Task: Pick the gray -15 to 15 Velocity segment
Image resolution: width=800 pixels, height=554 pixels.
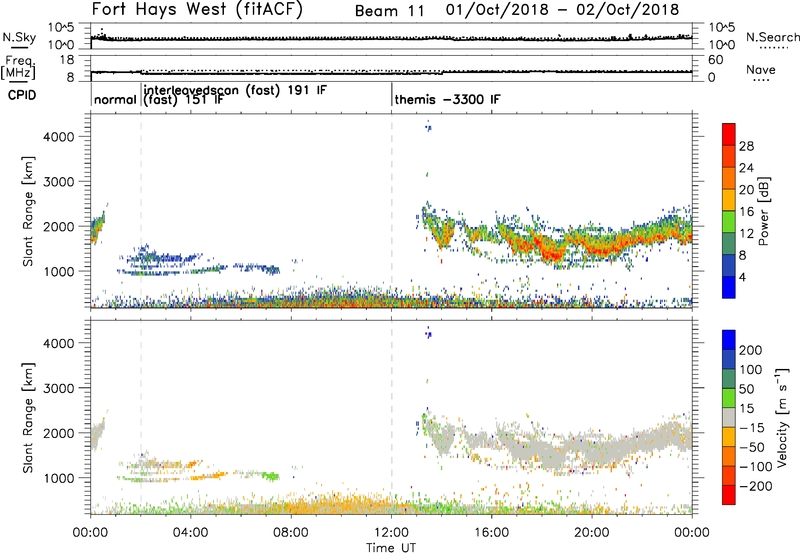Action: click(x=729, y=417)
